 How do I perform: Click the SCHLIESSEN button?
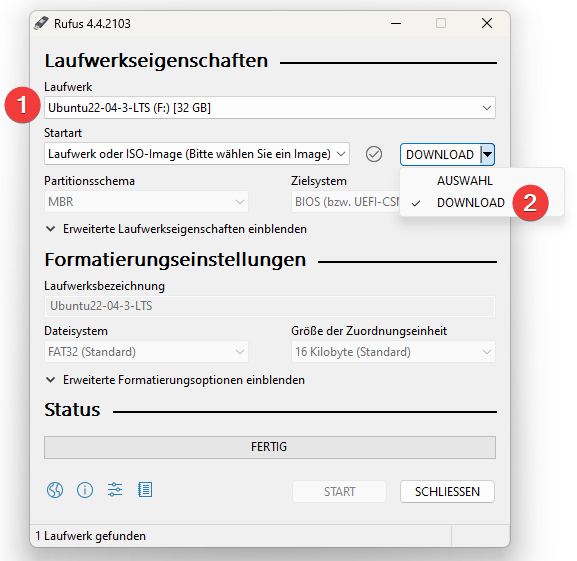[x=447, y=491]
